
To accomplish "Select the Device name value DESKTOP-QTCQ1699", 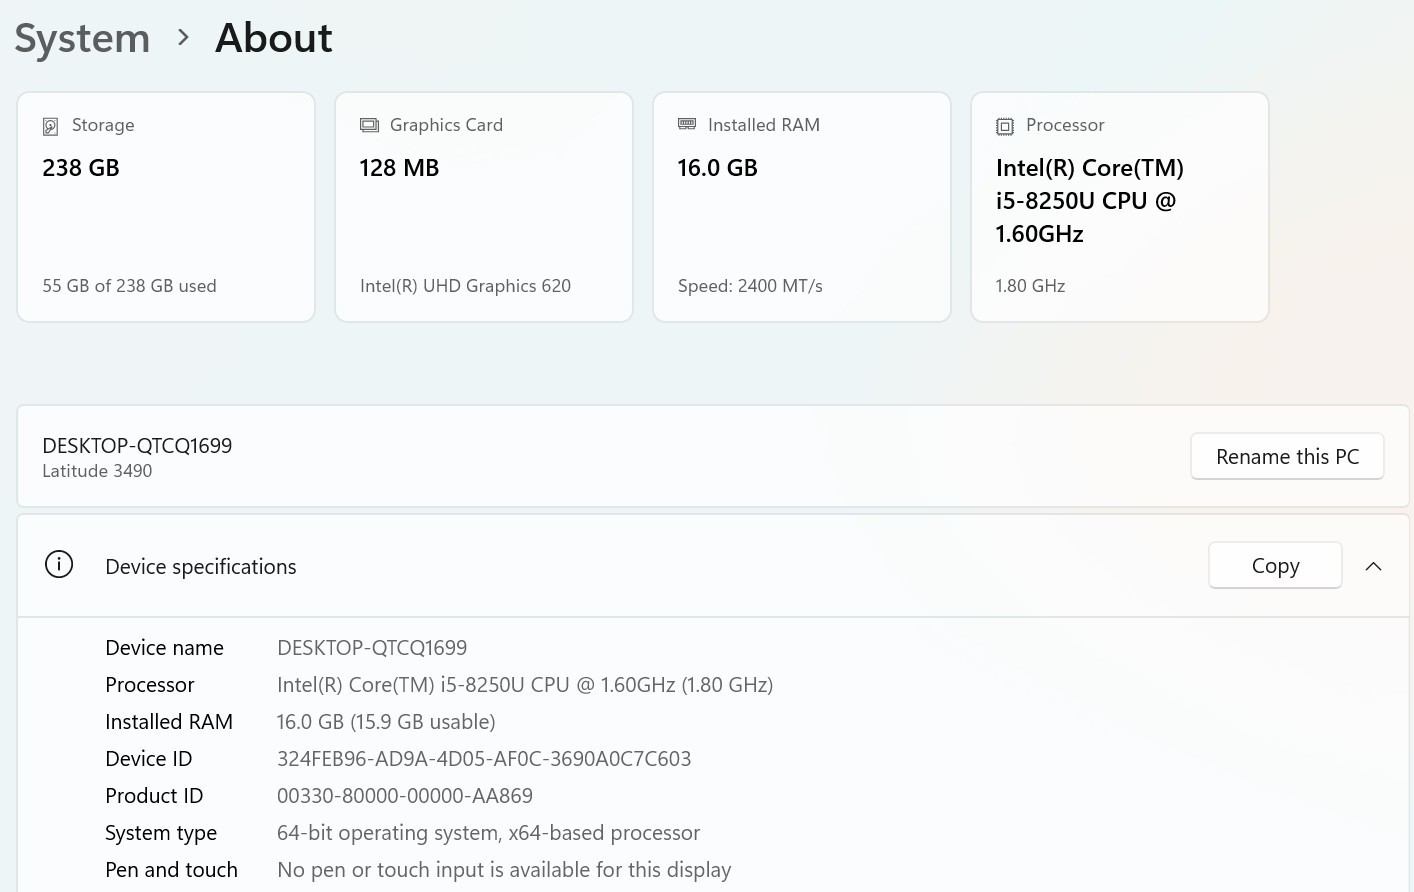I will (x=372, y=648).
